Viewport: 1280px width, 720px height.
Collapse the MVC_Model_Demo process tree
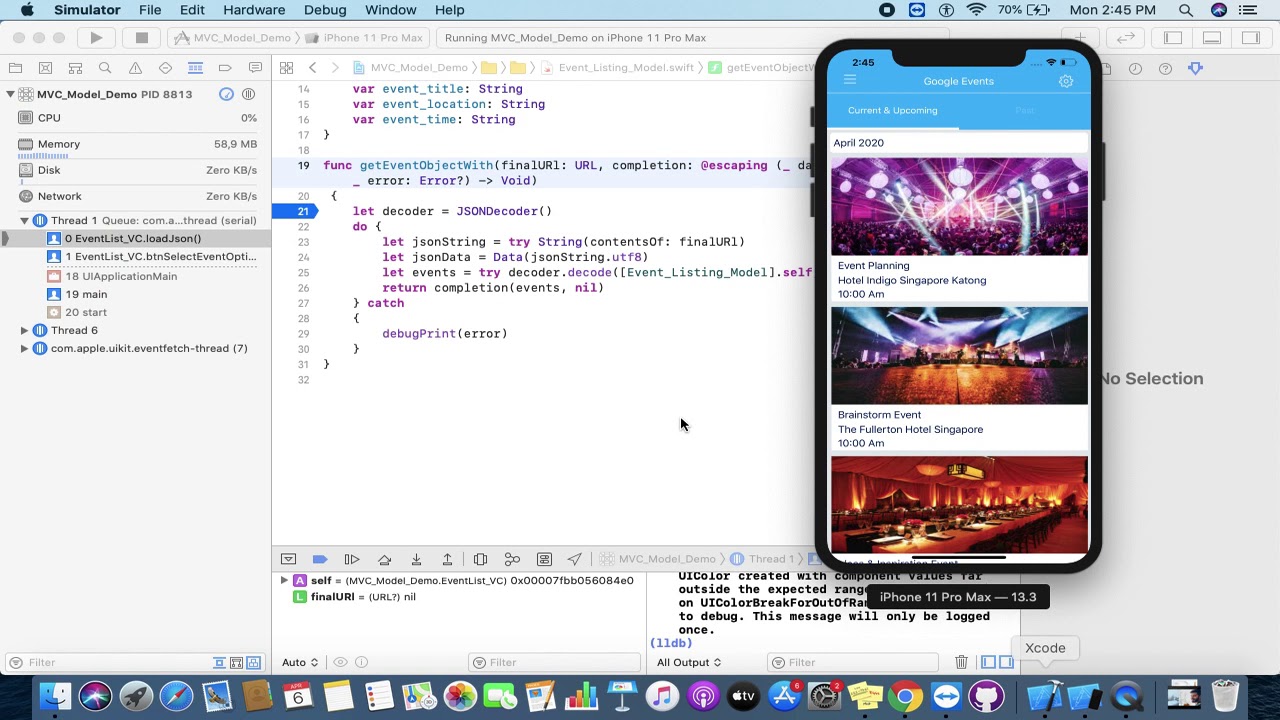10,94
